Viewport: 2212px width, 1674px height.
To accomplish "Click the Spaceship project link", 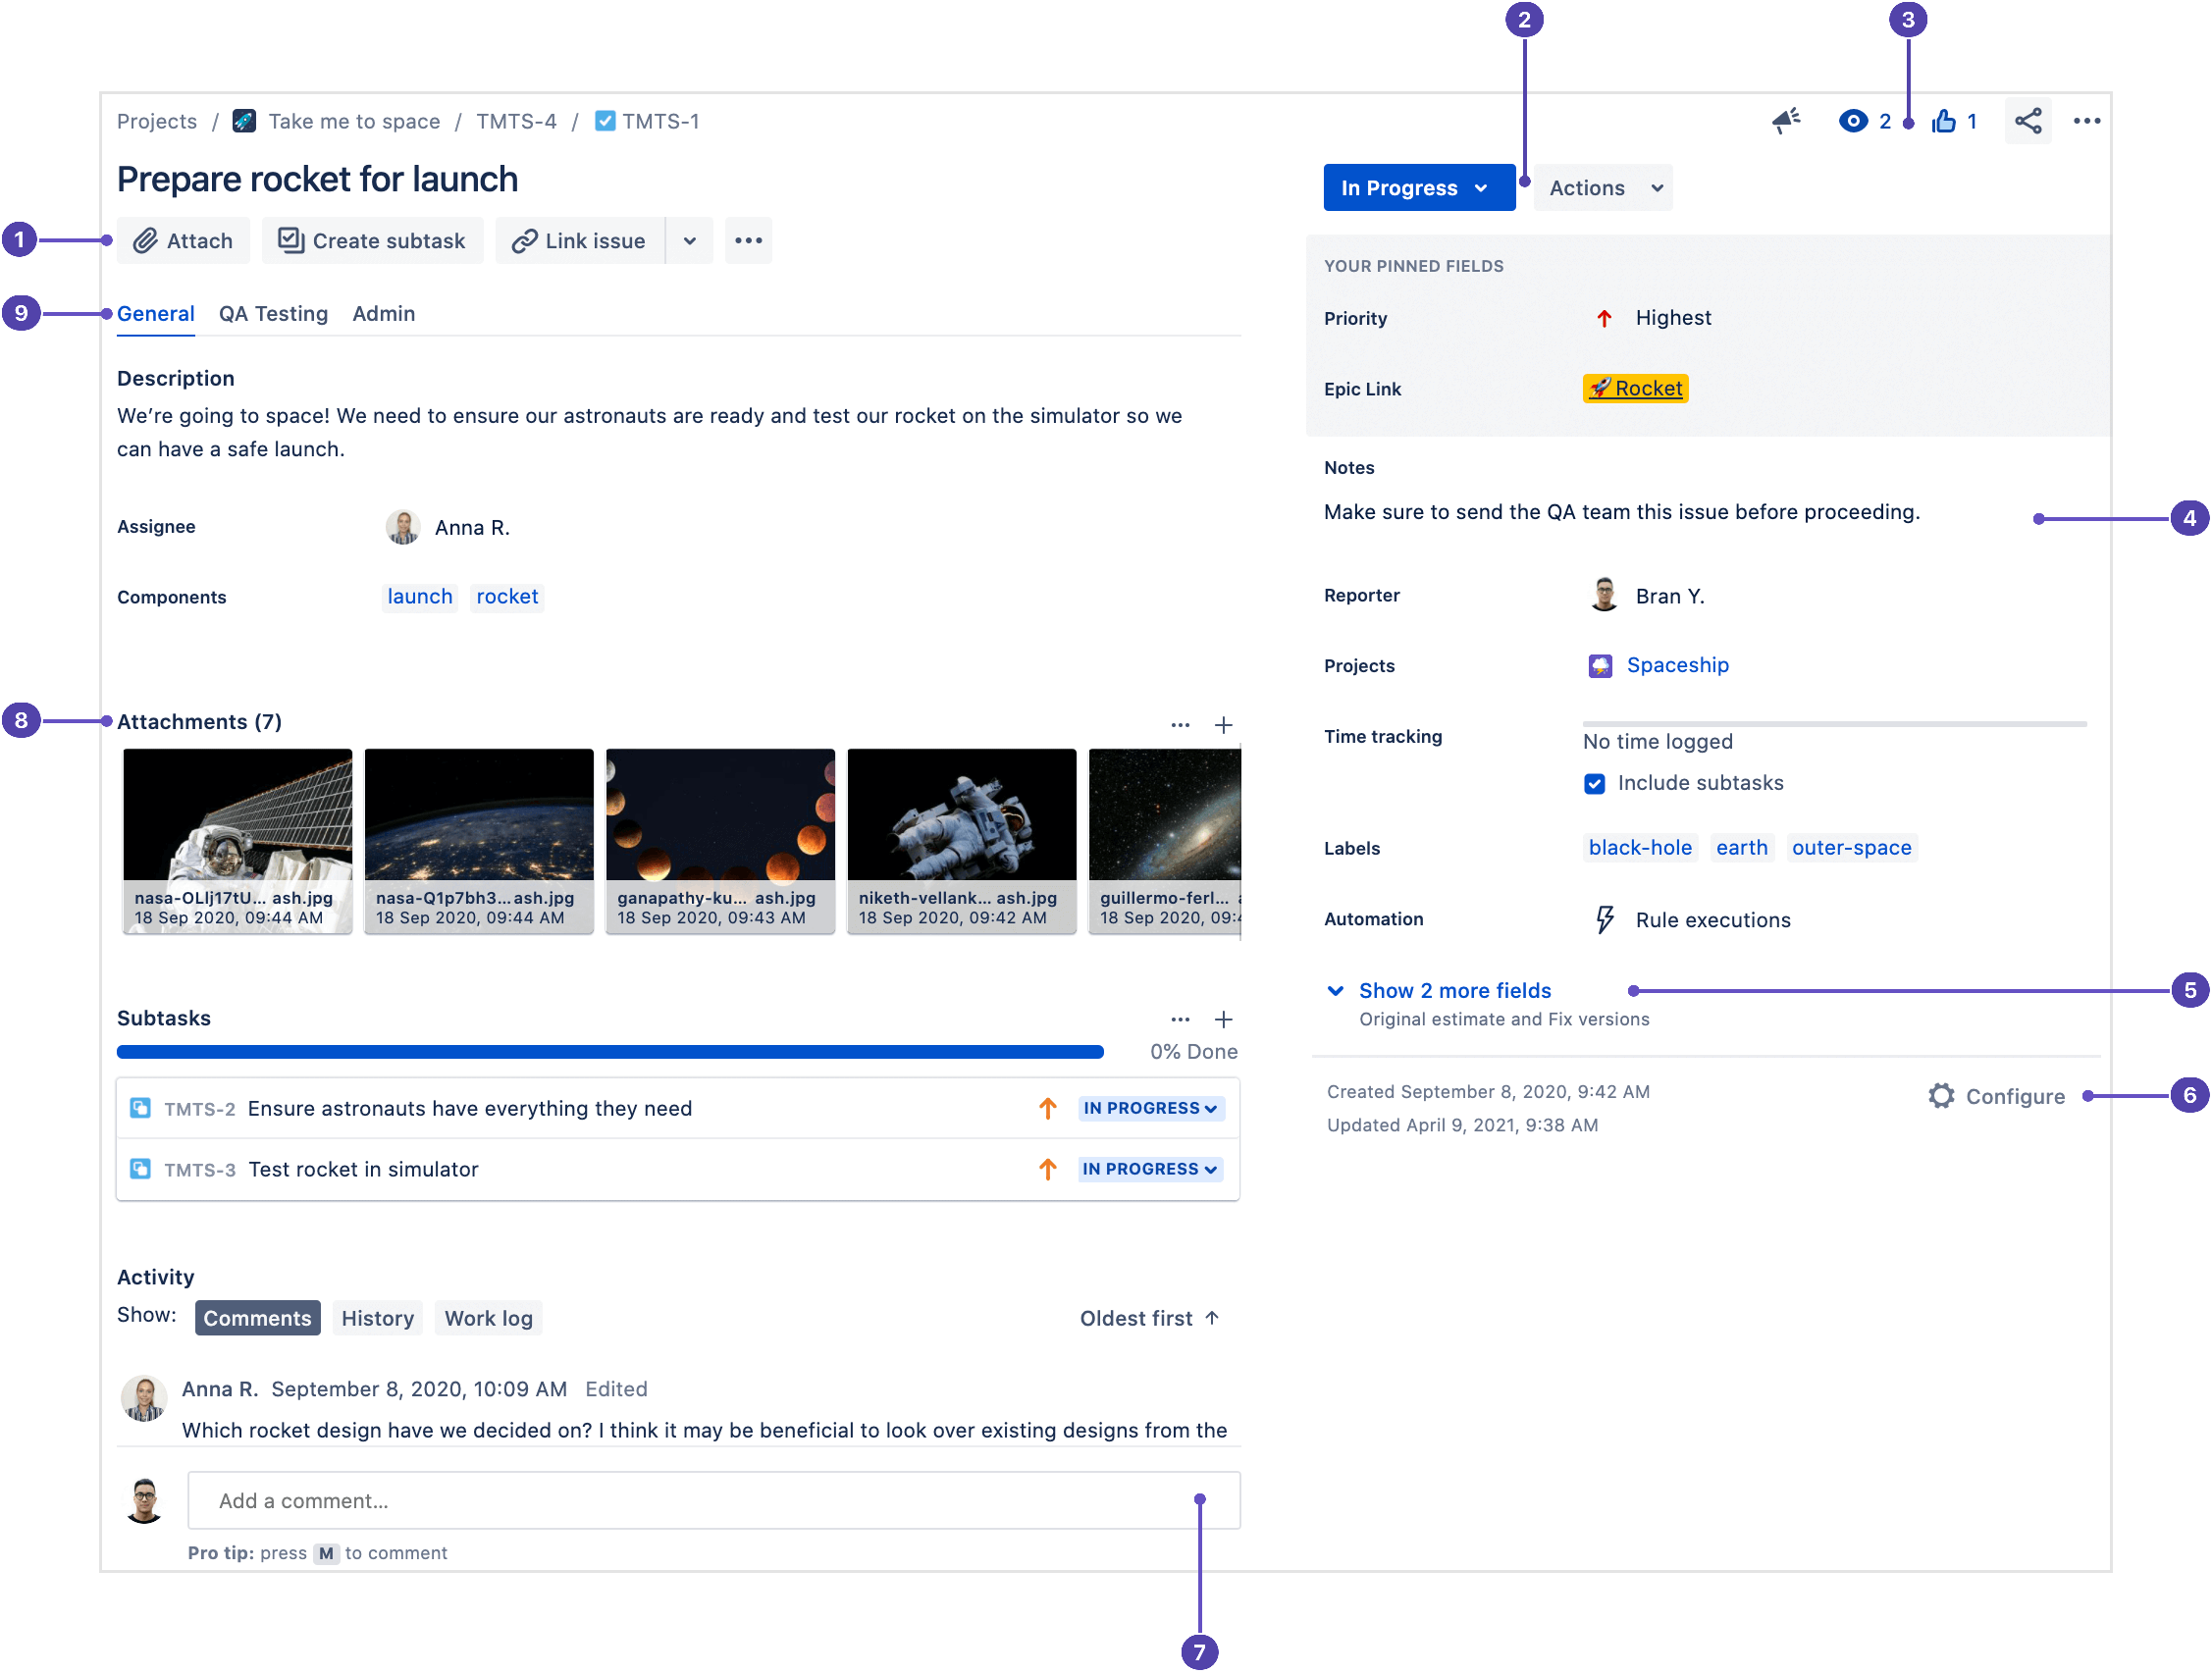I will [1681, 664].
